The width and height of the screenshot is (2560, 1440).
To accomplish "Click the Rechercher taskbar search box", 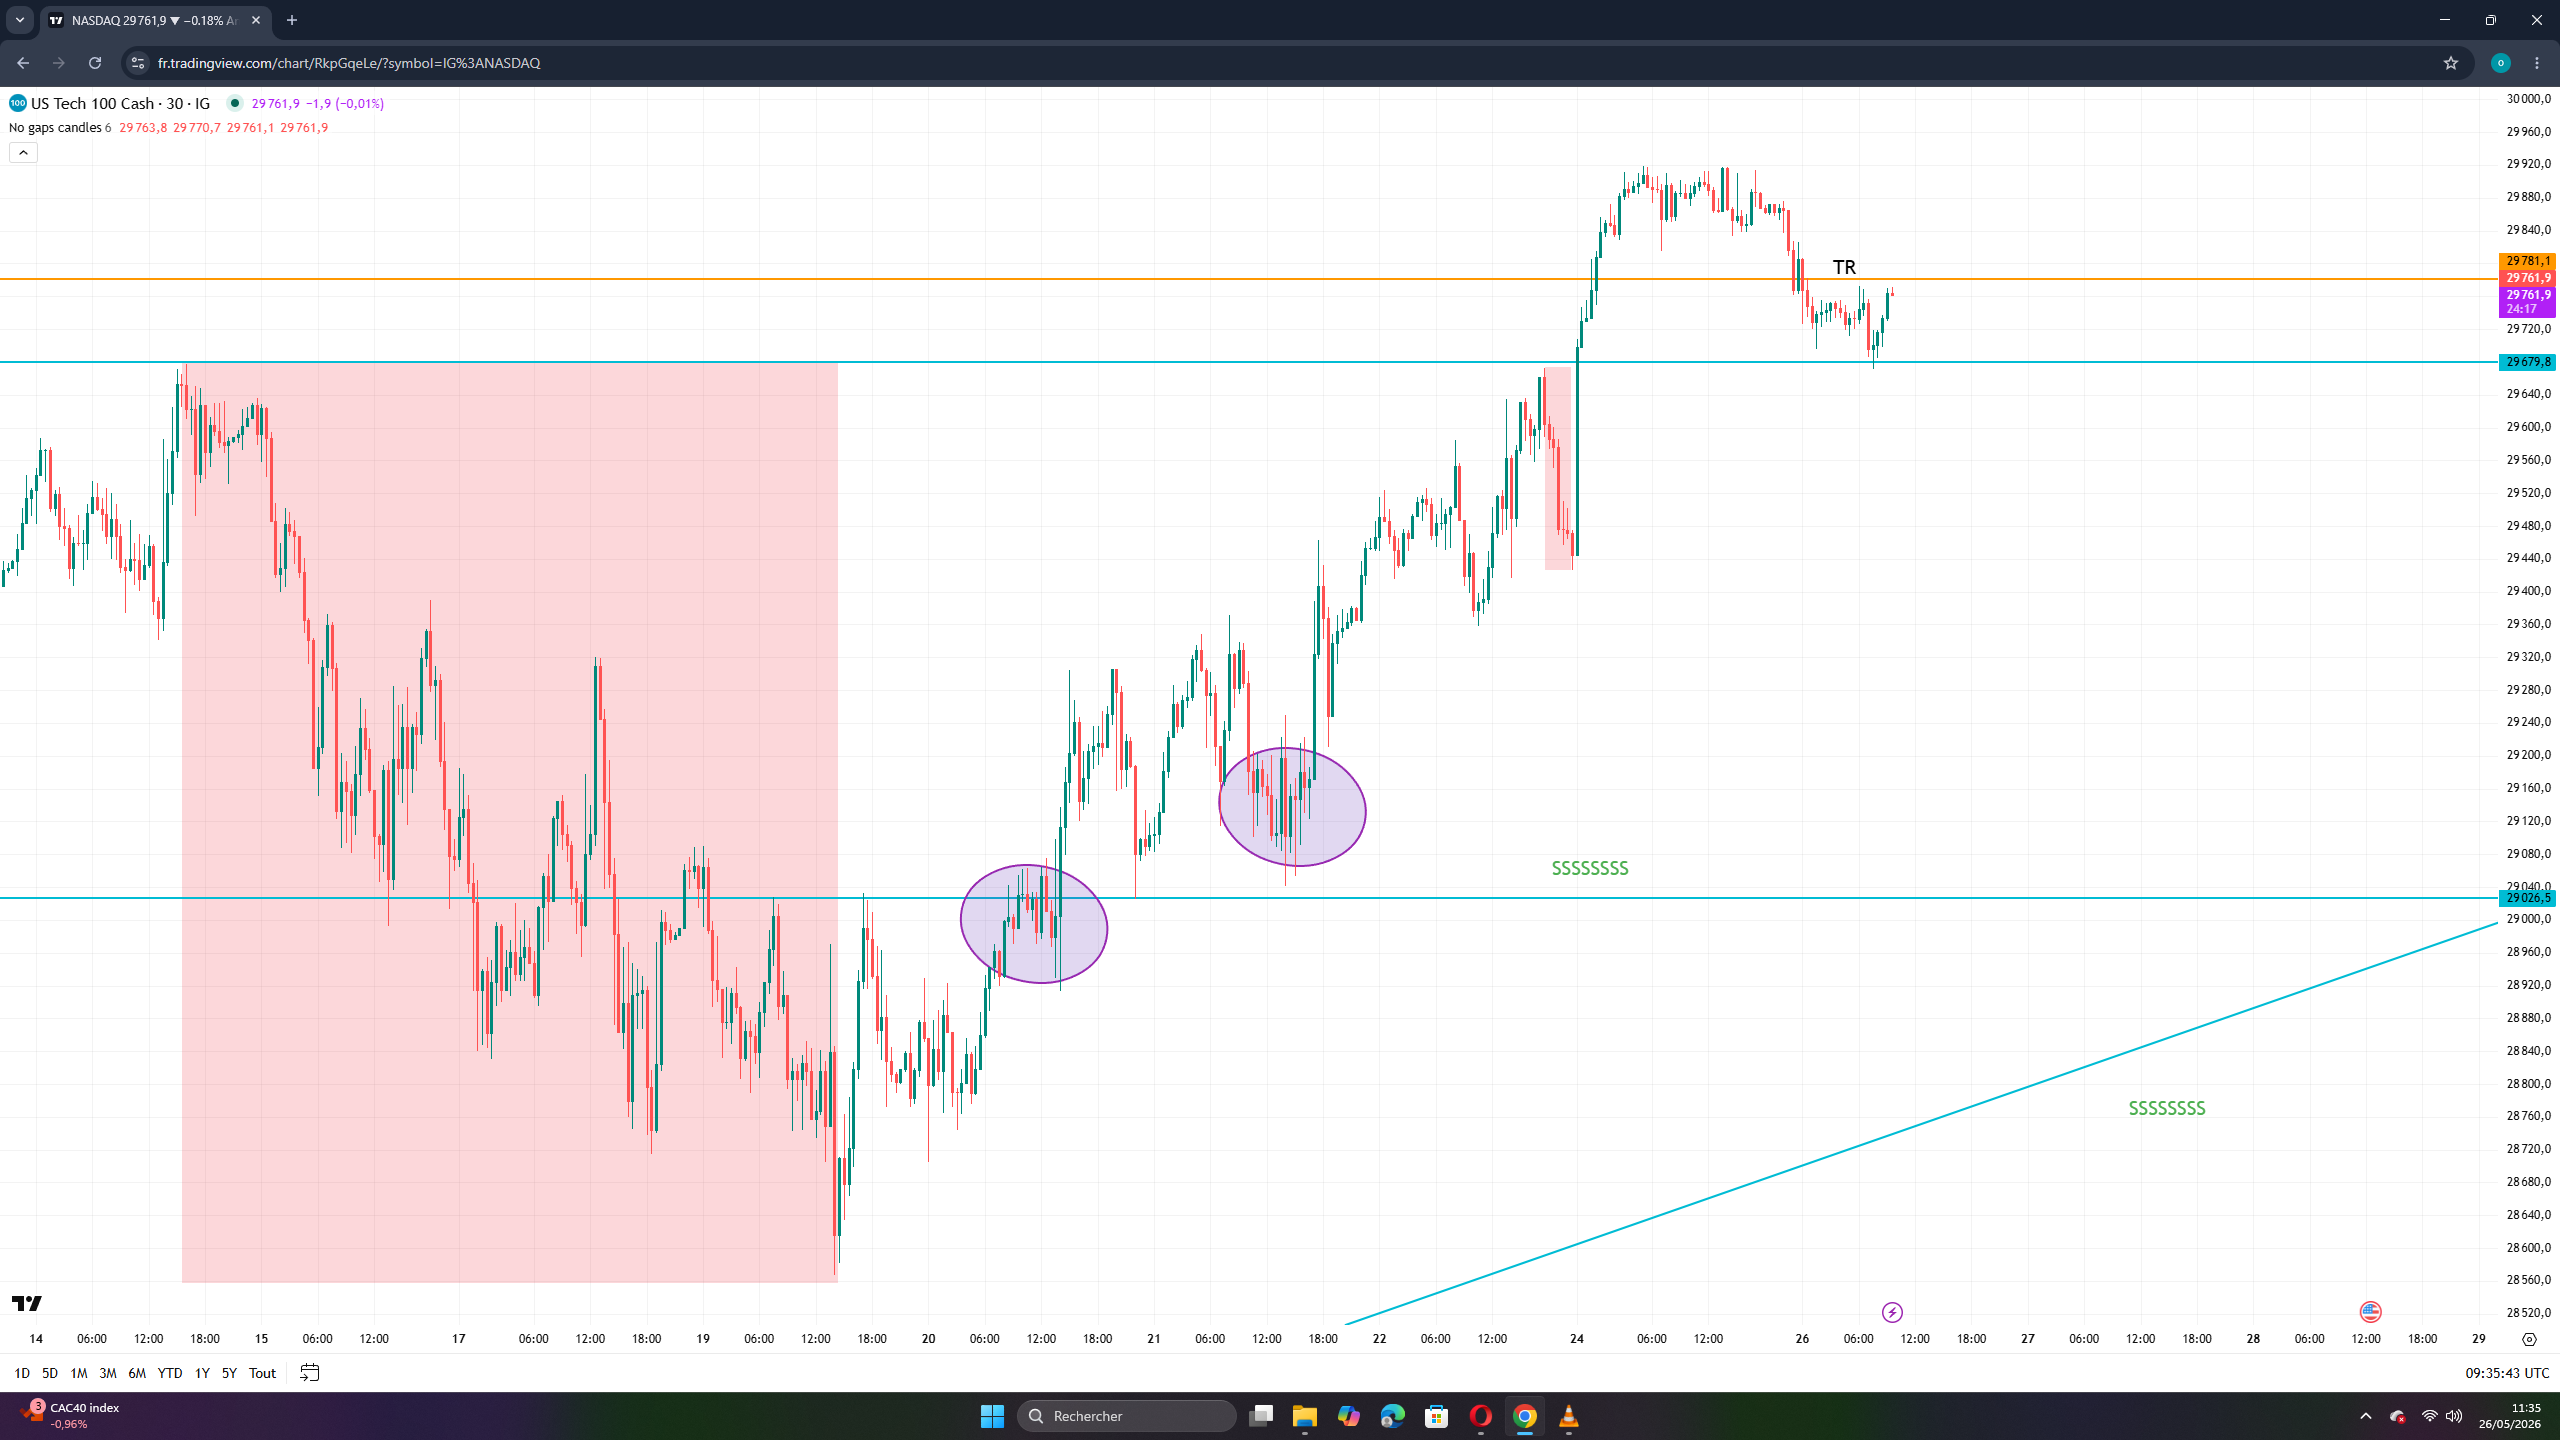I will (x=1127, y=1416).
